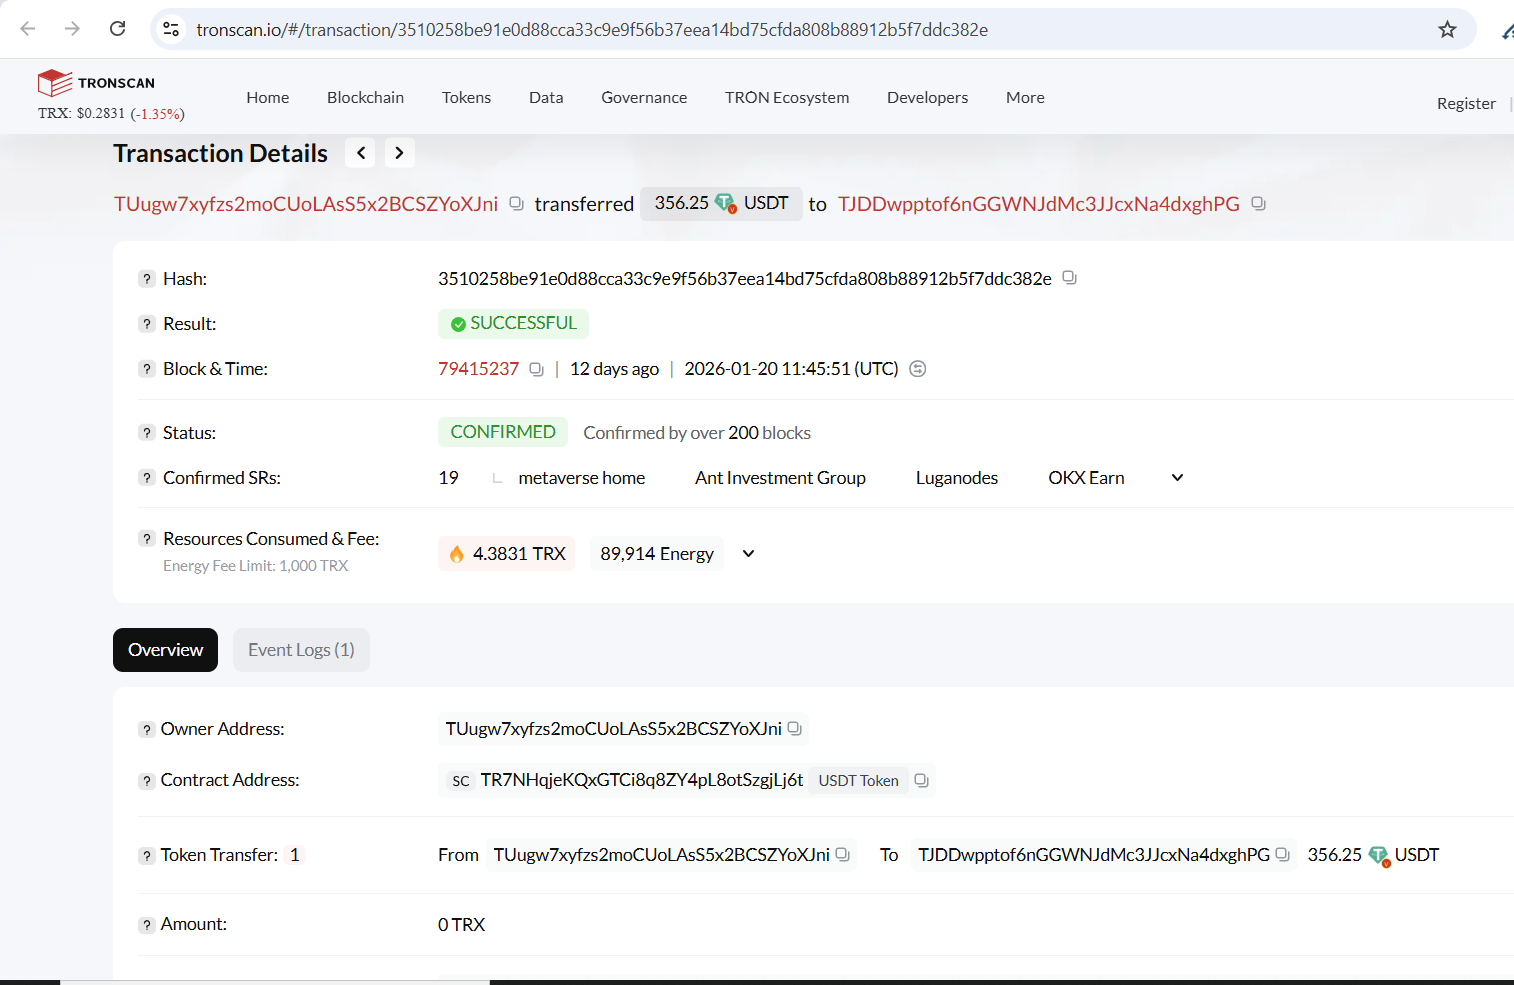Click the Register link
This screenshot has width=1514, height=985.
[1466, 103]
